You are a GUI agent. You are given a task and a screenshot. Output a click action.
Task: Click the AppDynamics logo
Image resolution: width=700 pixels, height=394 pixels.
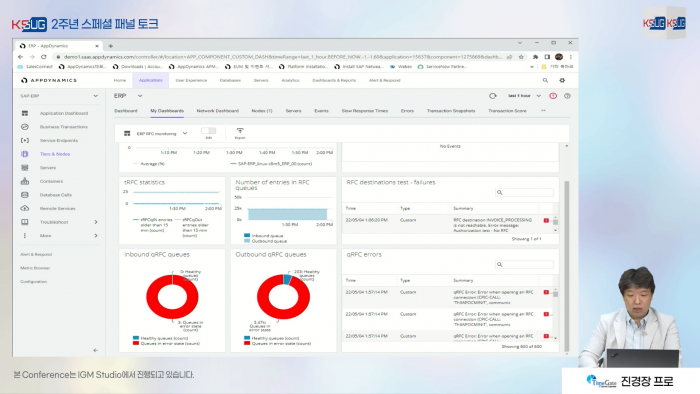(49, 80)
